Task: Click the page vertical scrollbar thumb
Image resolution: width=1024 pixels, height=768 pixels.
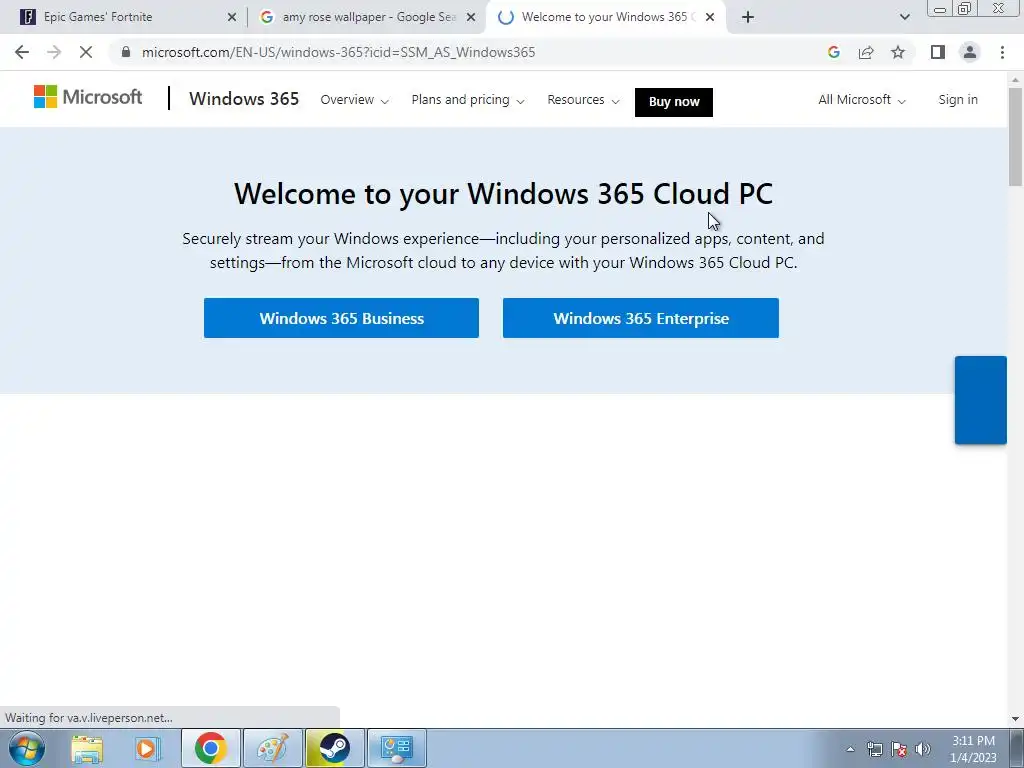Action: coord(1016,136)
